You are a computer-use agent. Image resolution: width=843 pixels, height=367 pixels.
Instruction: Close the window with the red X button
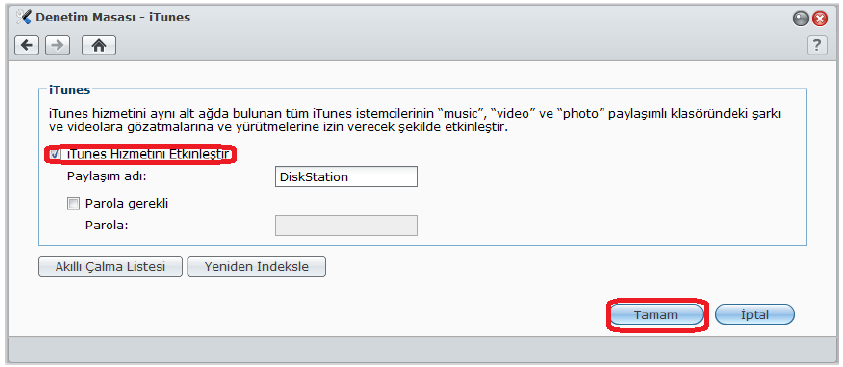click(x=819, y=19)
